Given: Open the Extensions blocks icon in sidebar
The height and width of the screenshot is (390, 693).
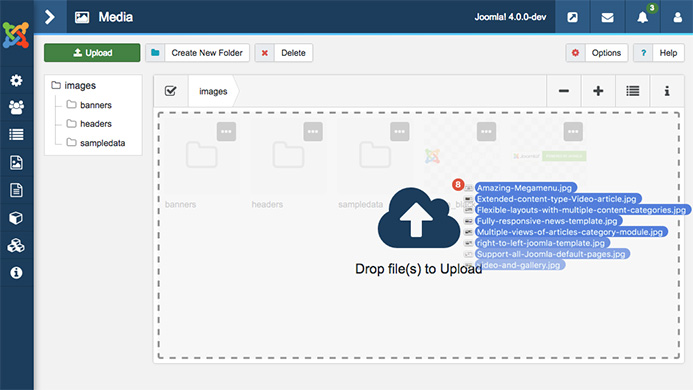Looking at the screenshot, I should click(16, 245).
